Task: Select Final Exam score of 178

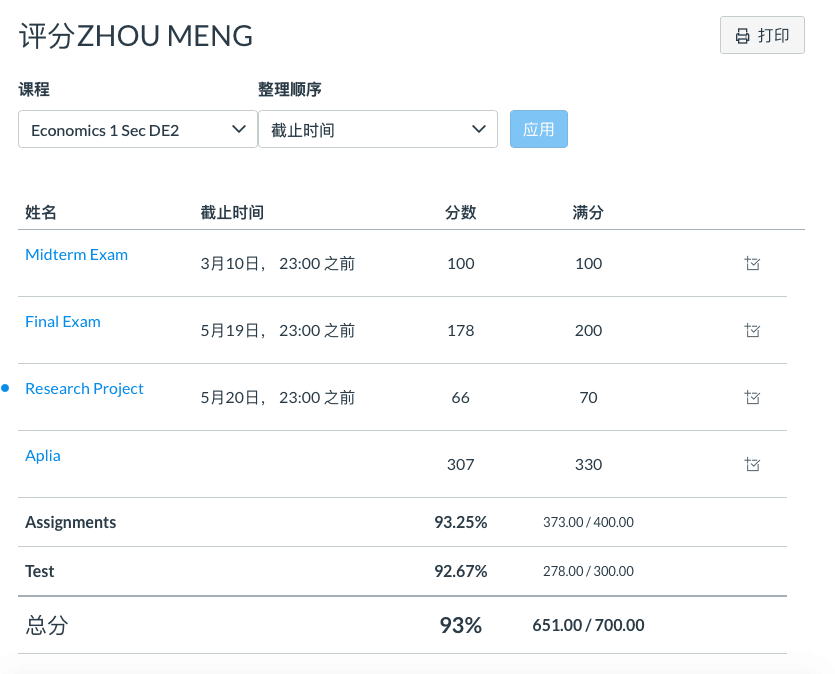Action: [x=460, y=330]
